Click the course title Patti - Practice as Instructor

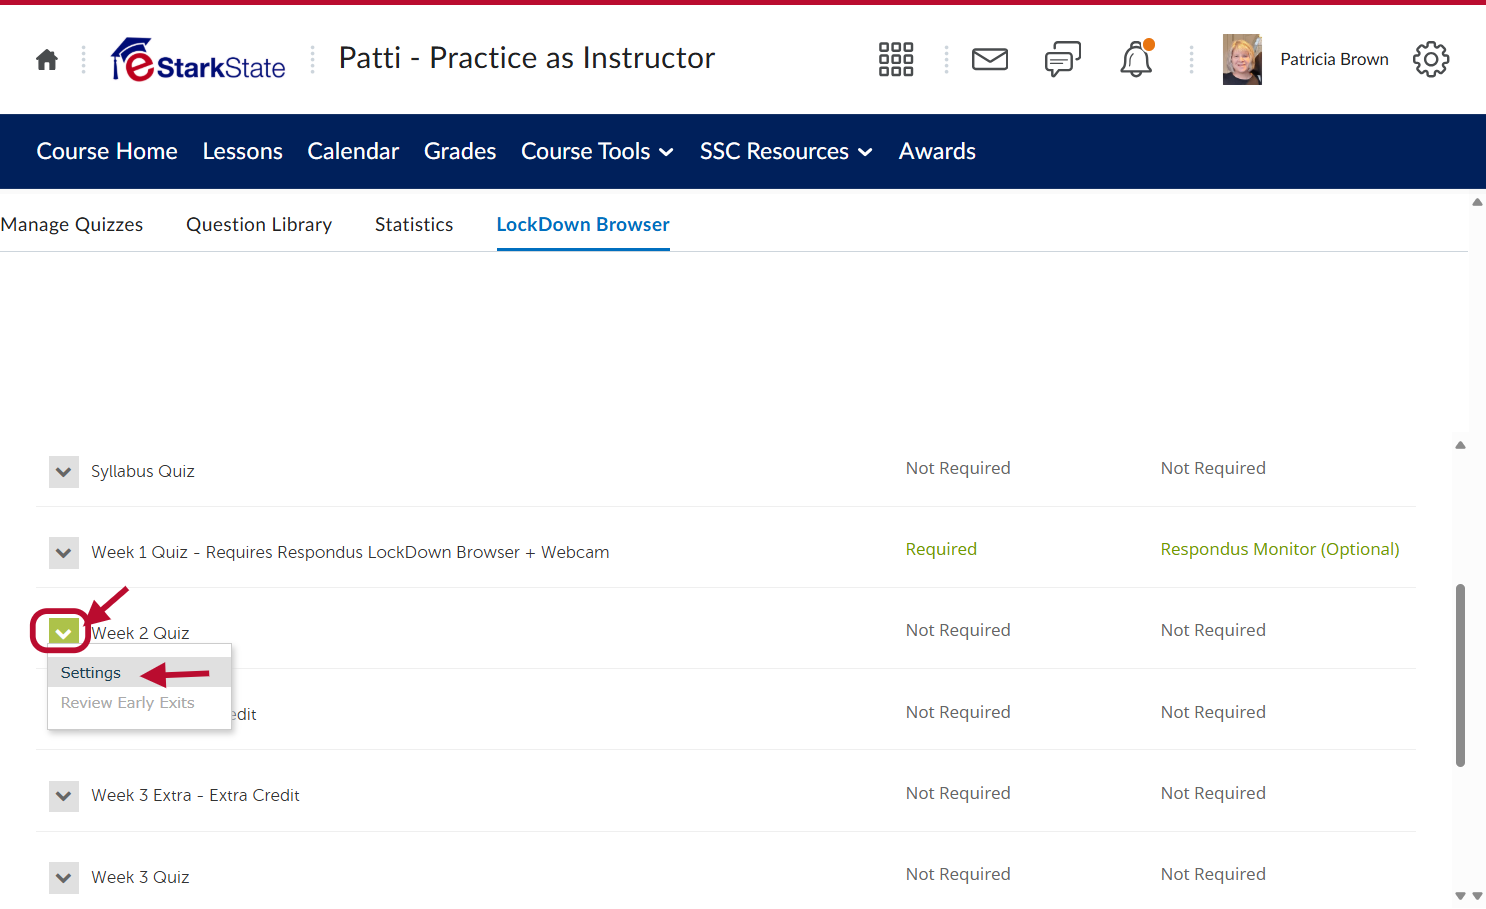click(527, 58)
